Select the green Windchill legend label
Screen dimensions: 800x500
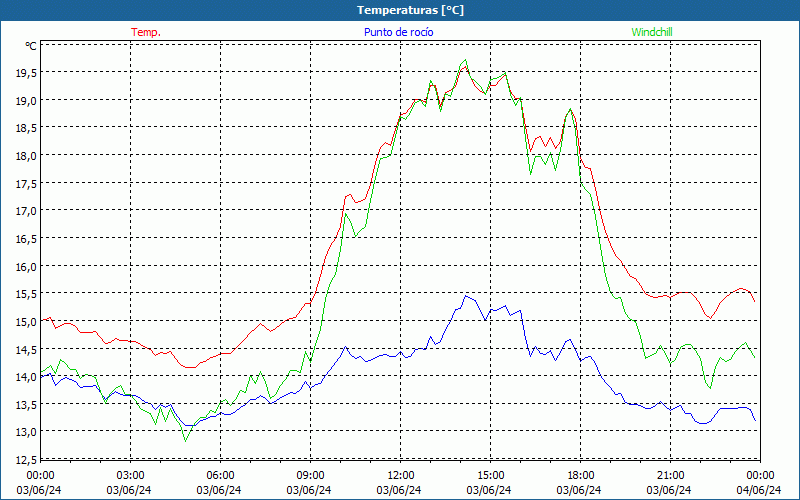[652, 32]
